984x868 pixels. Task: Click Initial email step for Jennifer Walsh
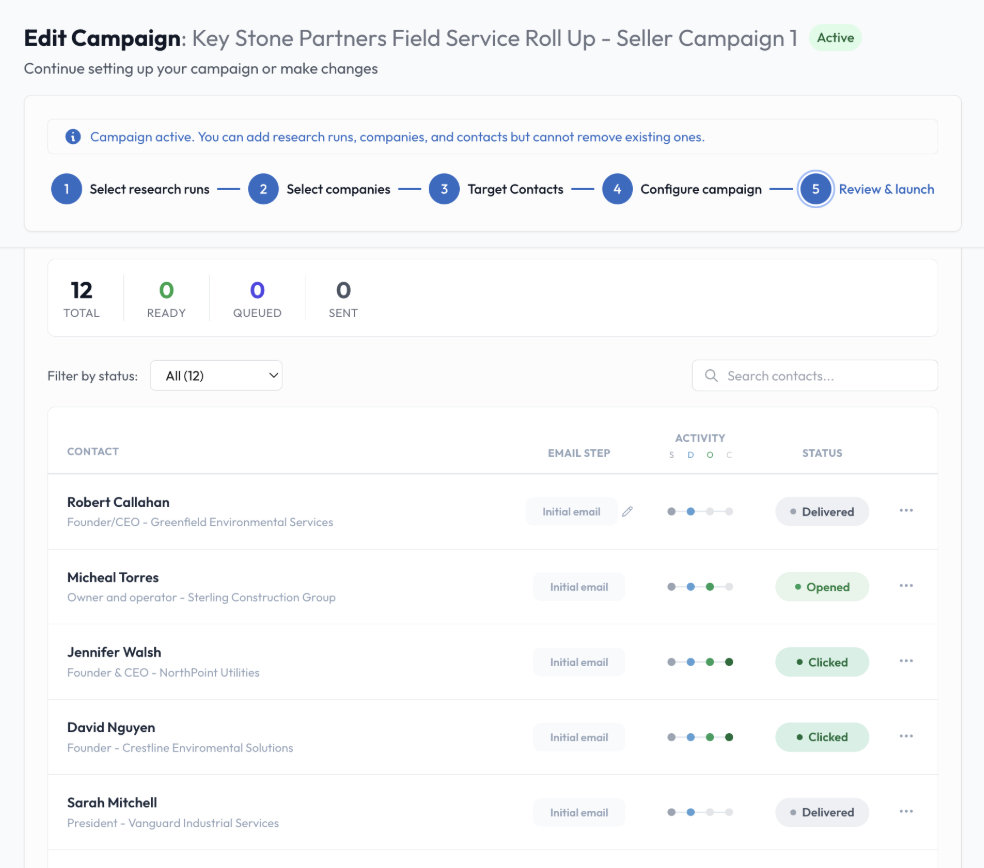579,662
